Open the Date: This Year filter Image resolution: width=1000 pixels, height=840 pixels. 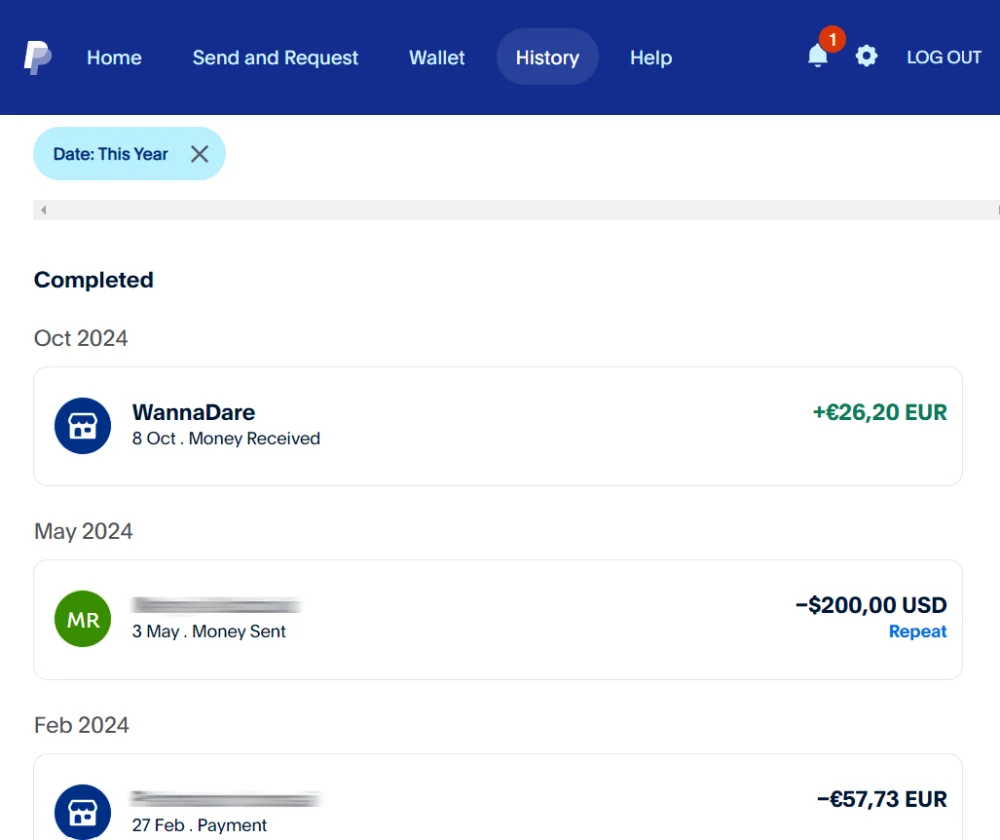click(110, 154)
